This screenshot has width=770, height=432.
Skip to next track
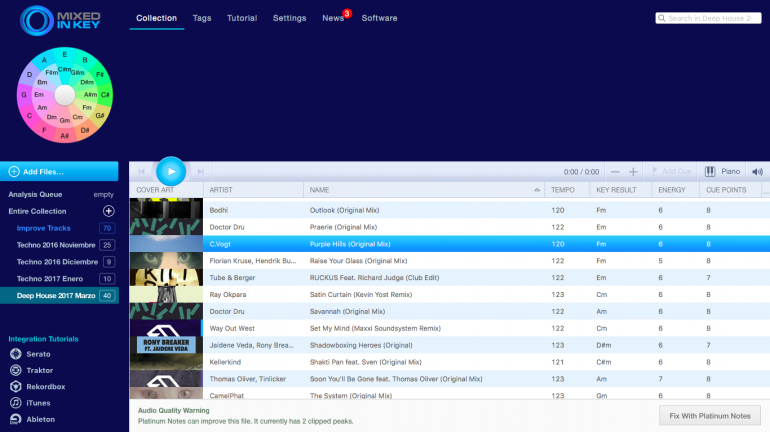[x=200, y=171]
